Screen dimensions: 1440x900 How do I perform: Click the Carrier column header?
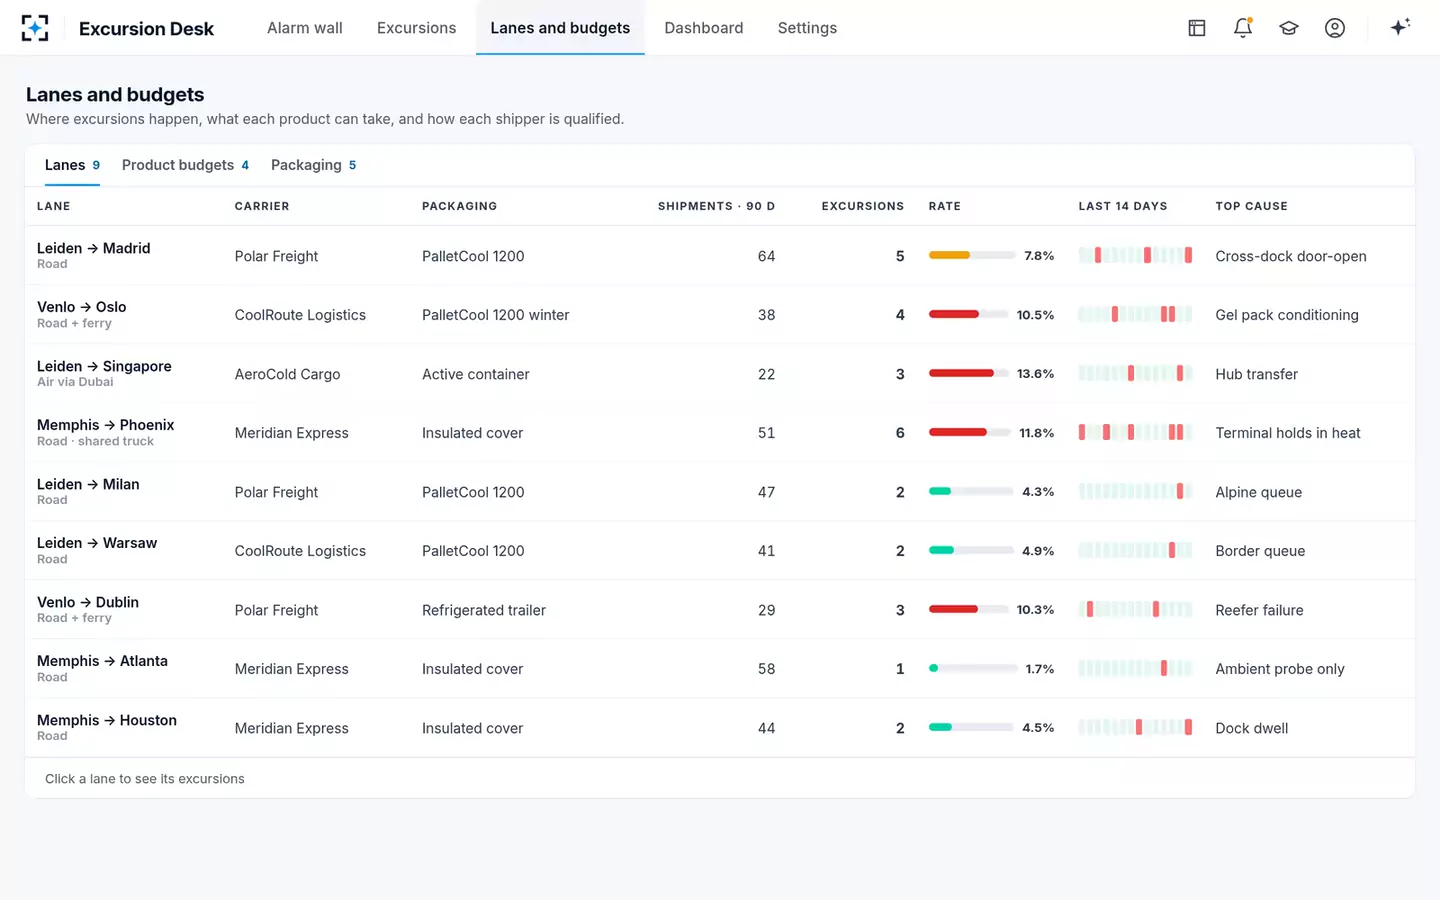tap(262, 206)
